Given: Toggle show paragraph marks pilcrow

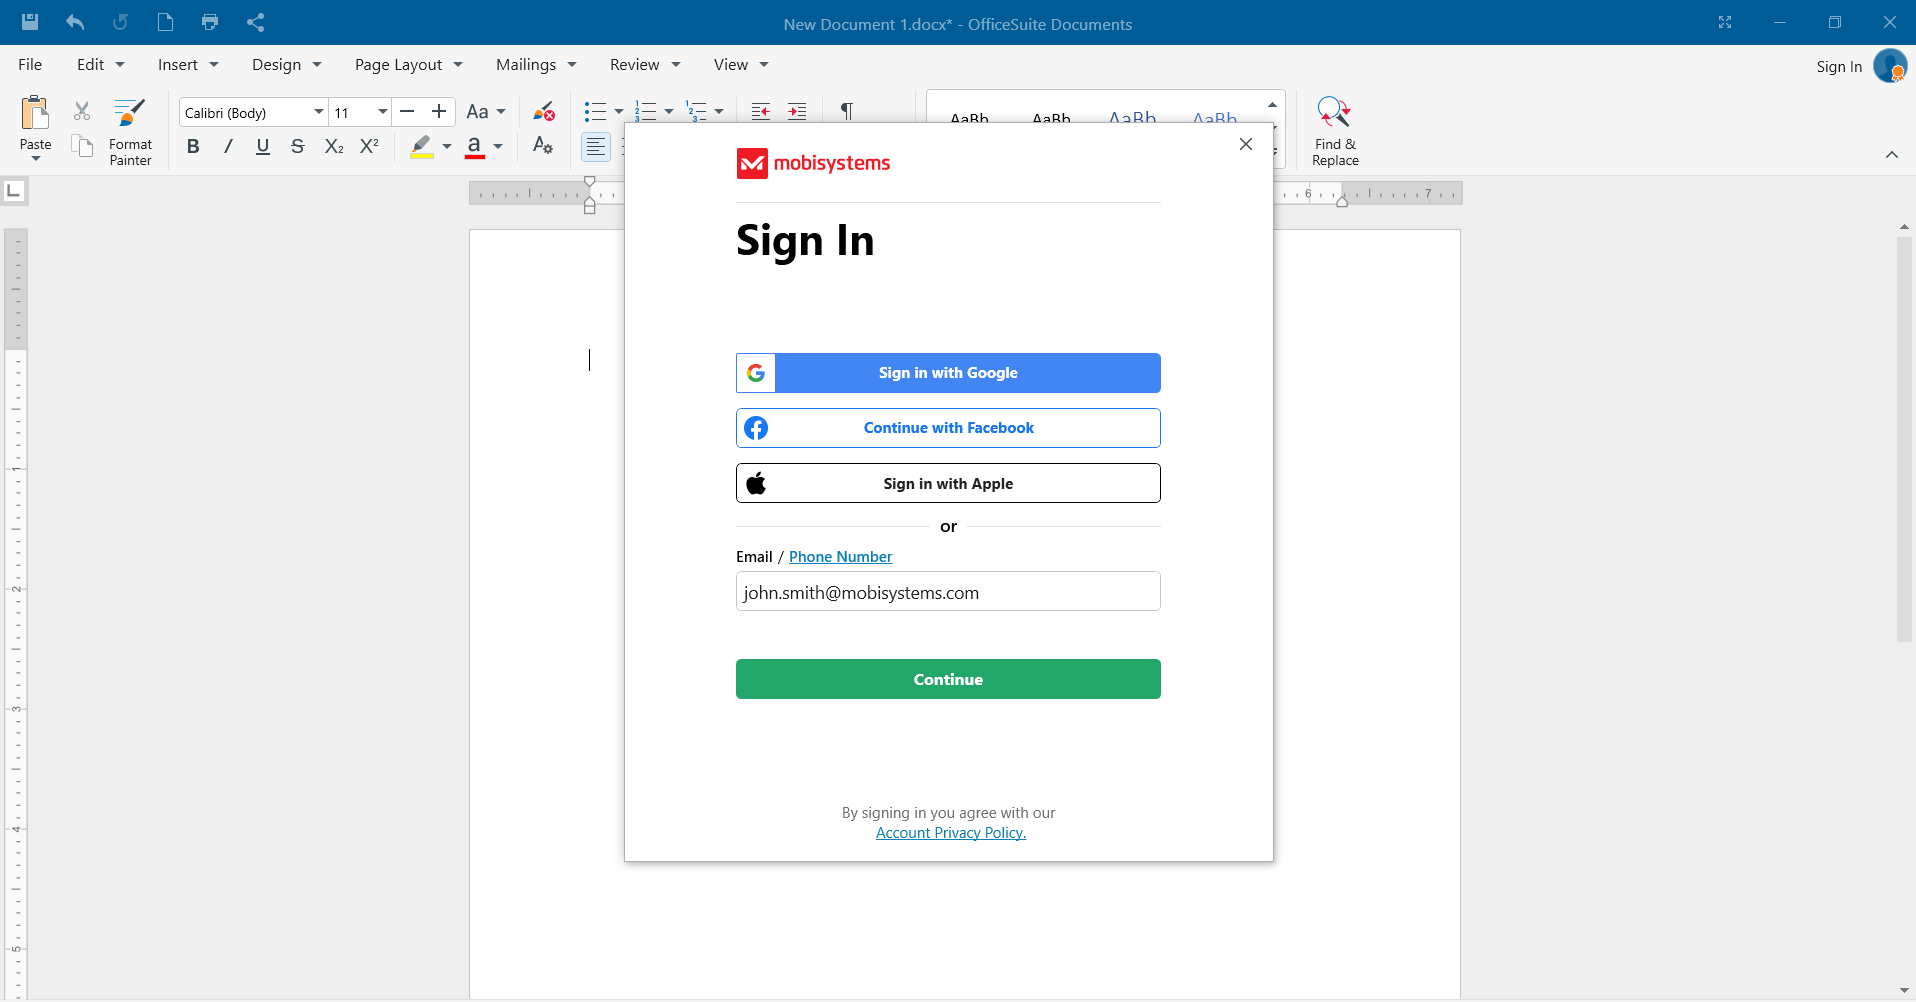Looking at the screenshot, I should click(847, 111).
